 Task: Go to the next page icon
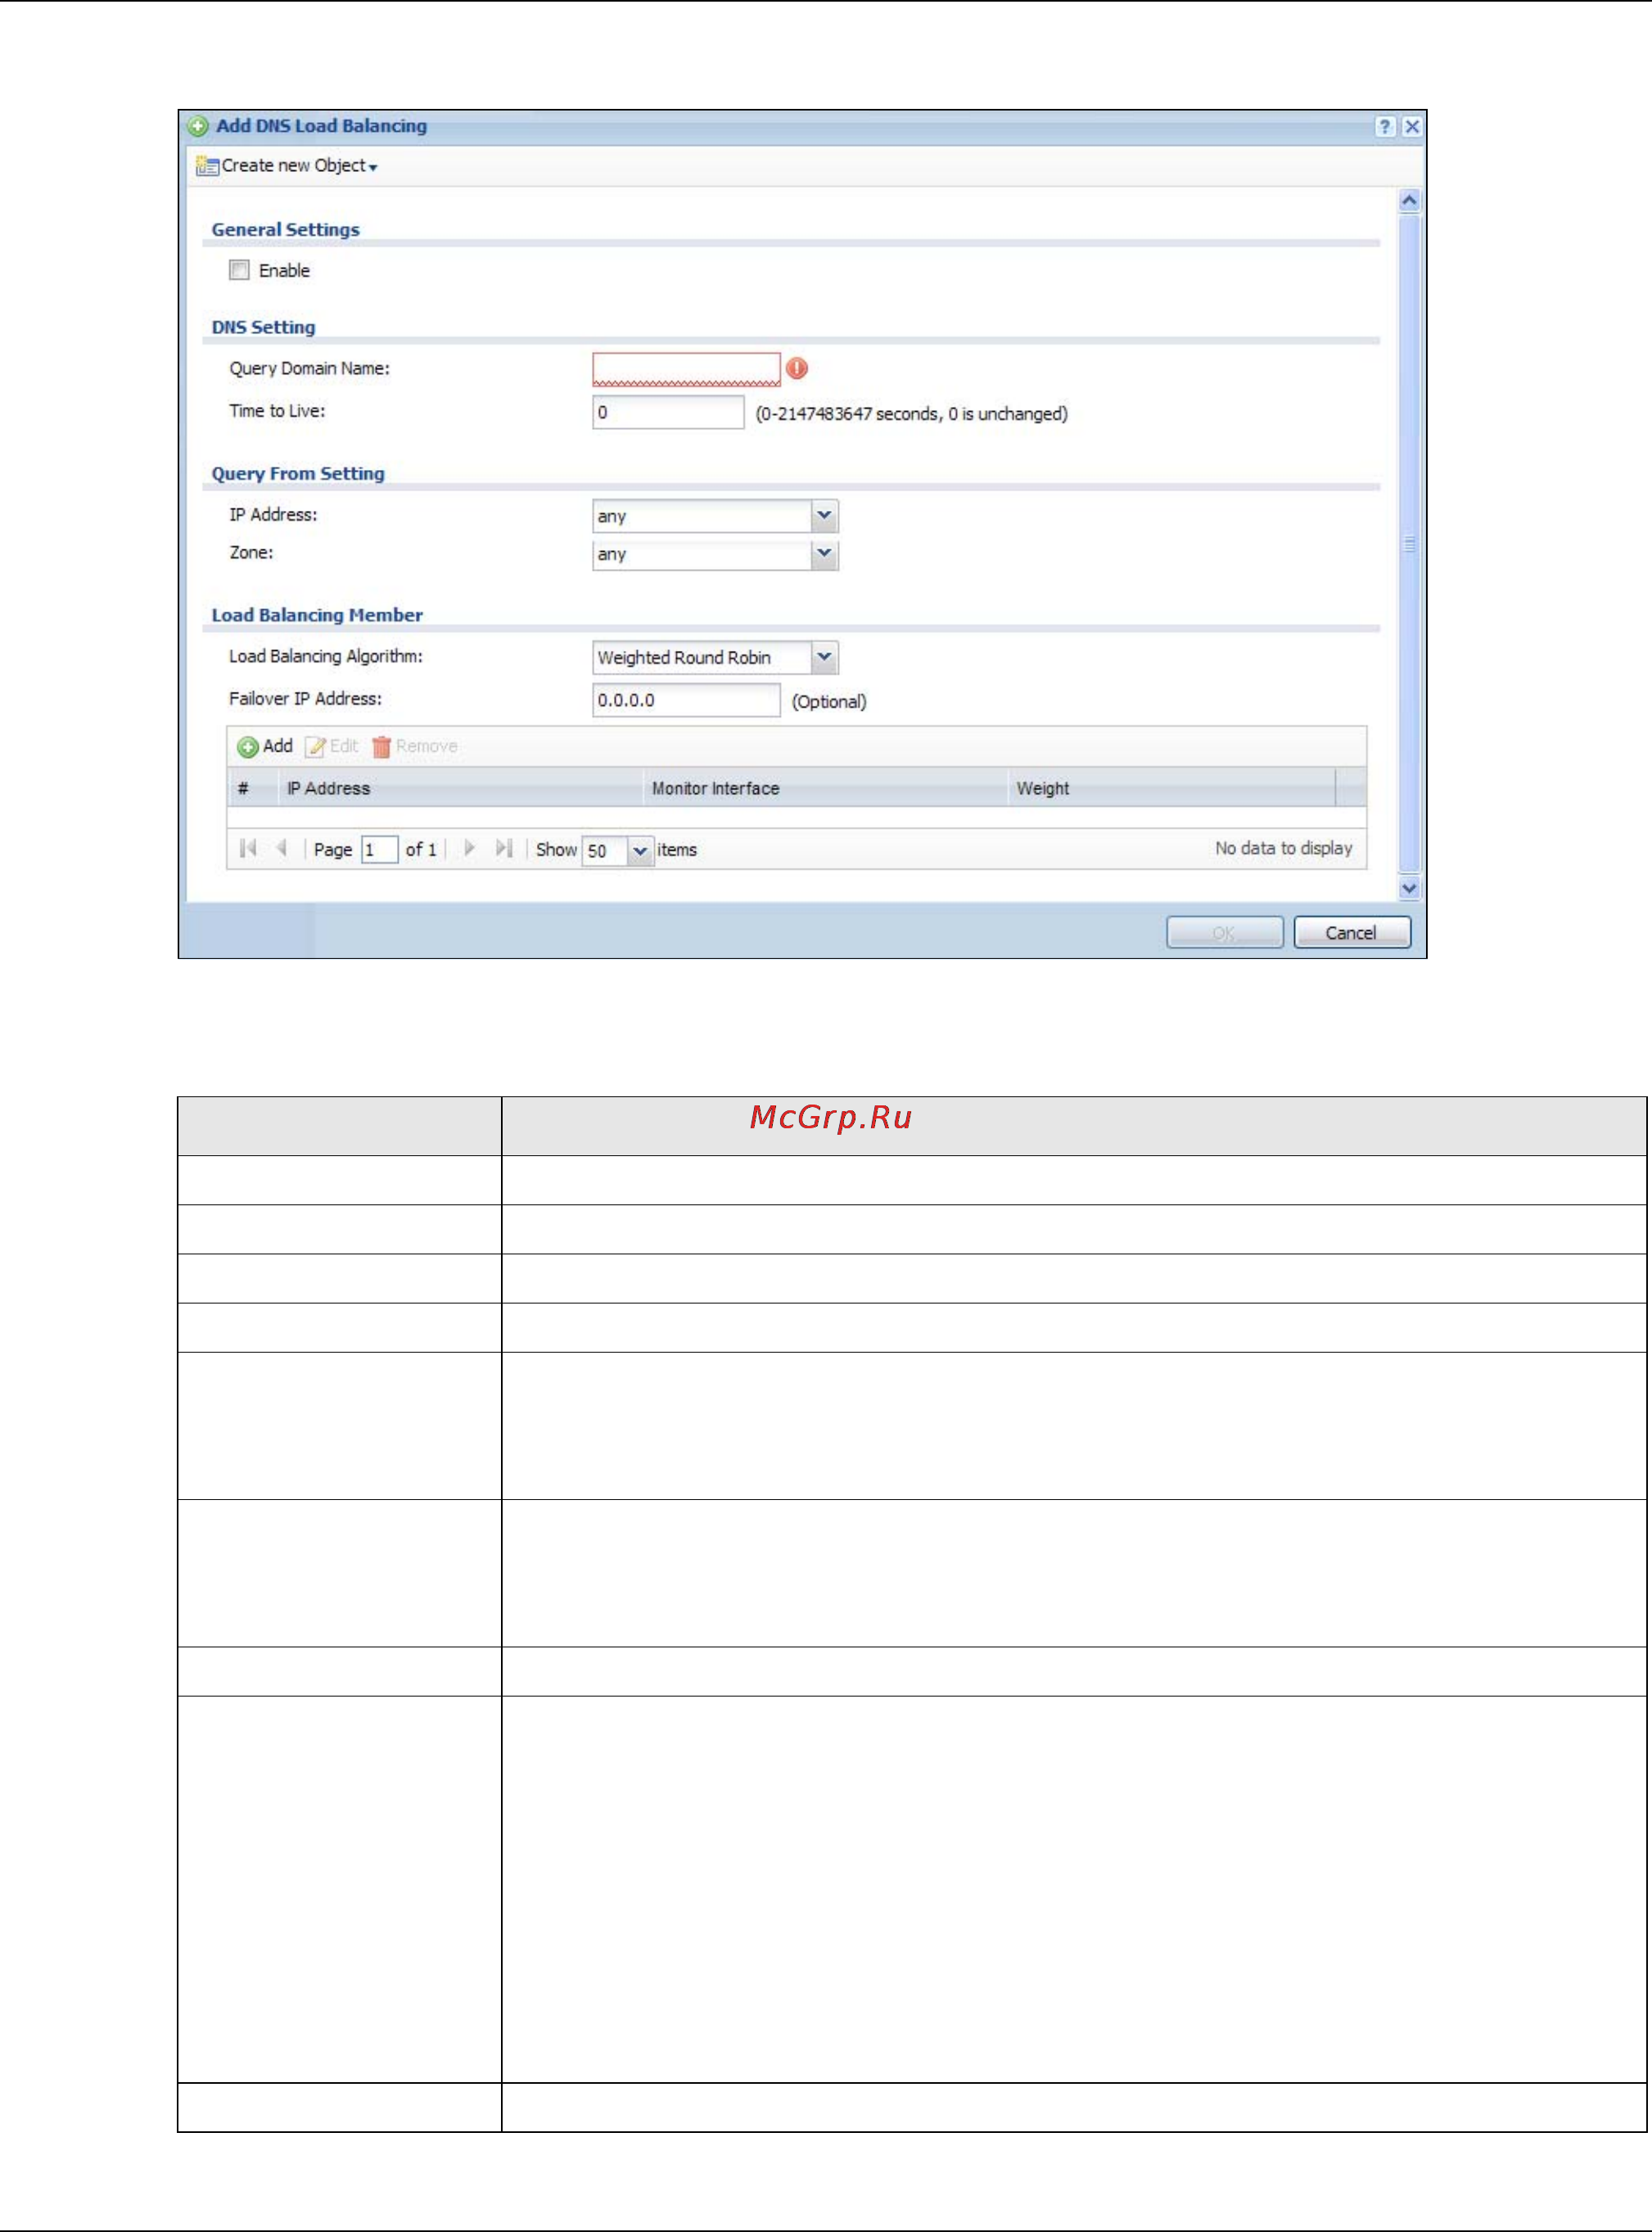click(x=469, y=848)
